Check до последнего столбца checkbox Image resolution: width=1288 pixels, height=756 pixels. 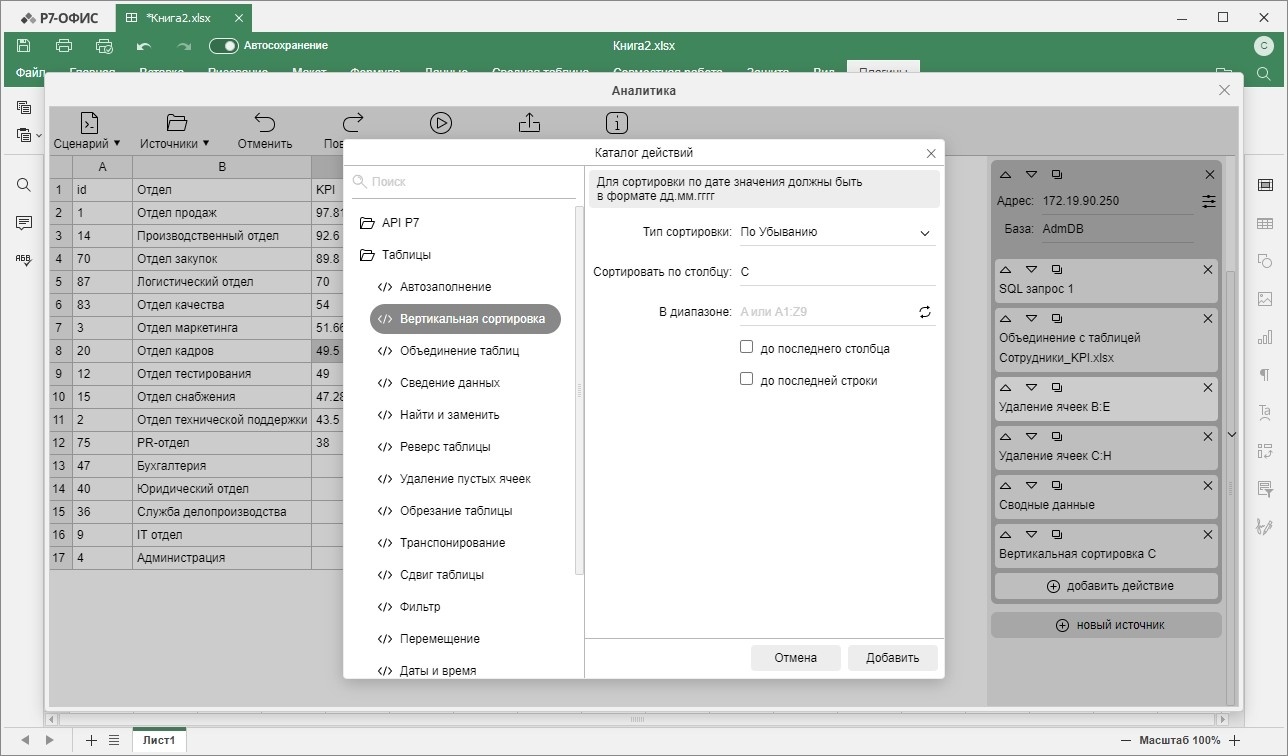click(x=746, y=347)
